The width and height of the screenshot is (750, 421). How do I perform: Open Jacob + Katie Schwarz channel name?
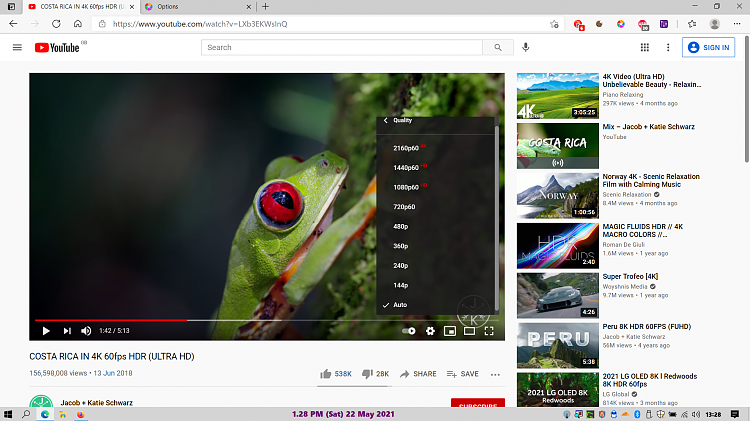pos(97,402)
